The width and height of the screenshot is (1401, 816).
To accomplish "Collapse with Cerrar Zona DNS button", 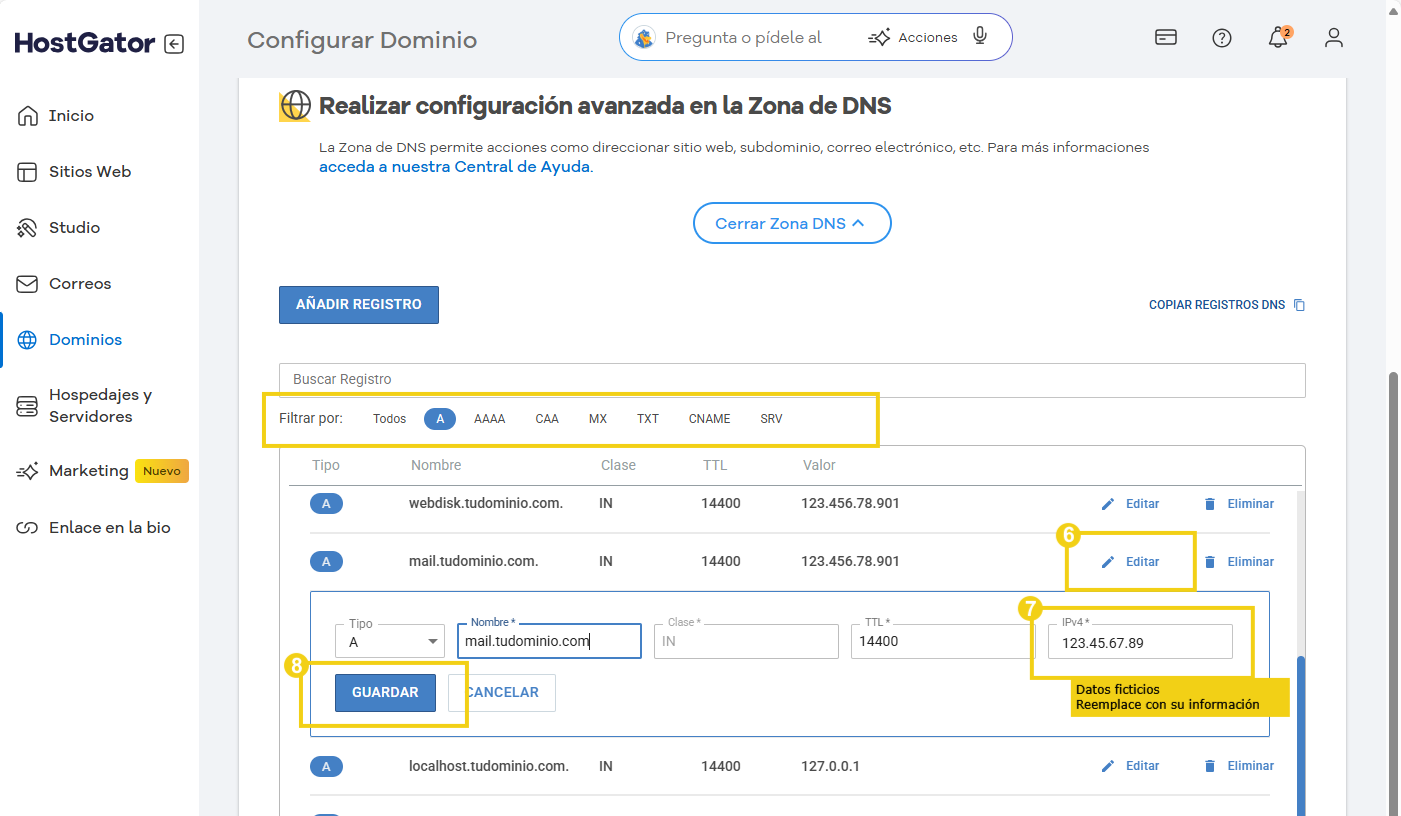I will click(791, 224).
